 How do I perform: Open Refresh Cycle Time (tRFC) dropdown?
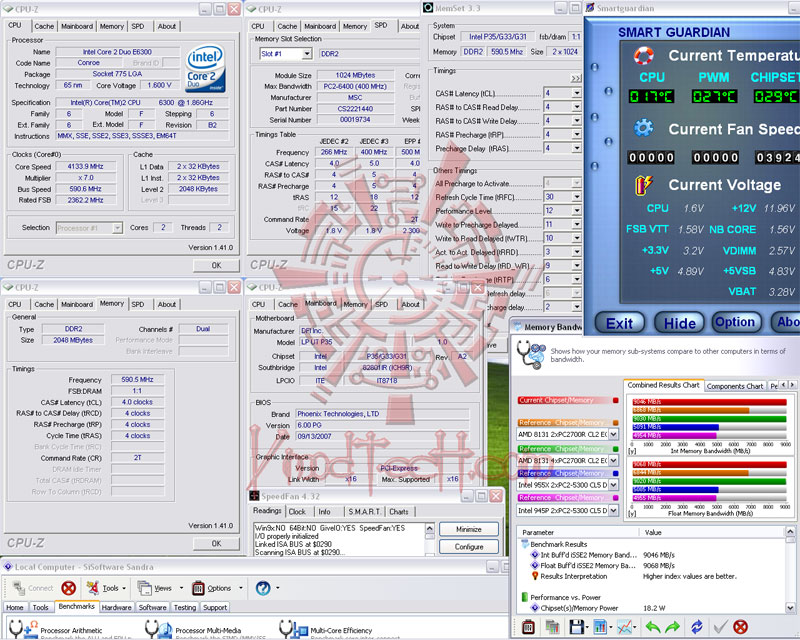point(576,197)
